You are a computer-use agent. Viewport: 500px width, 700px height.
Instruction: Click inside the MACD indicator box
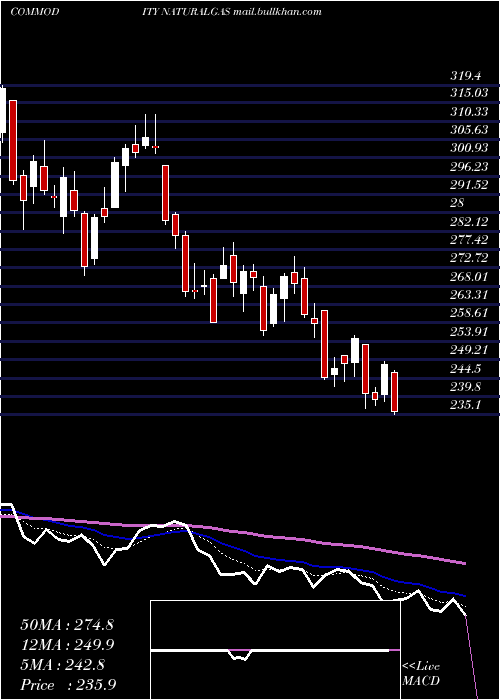[x=275, y=650]
